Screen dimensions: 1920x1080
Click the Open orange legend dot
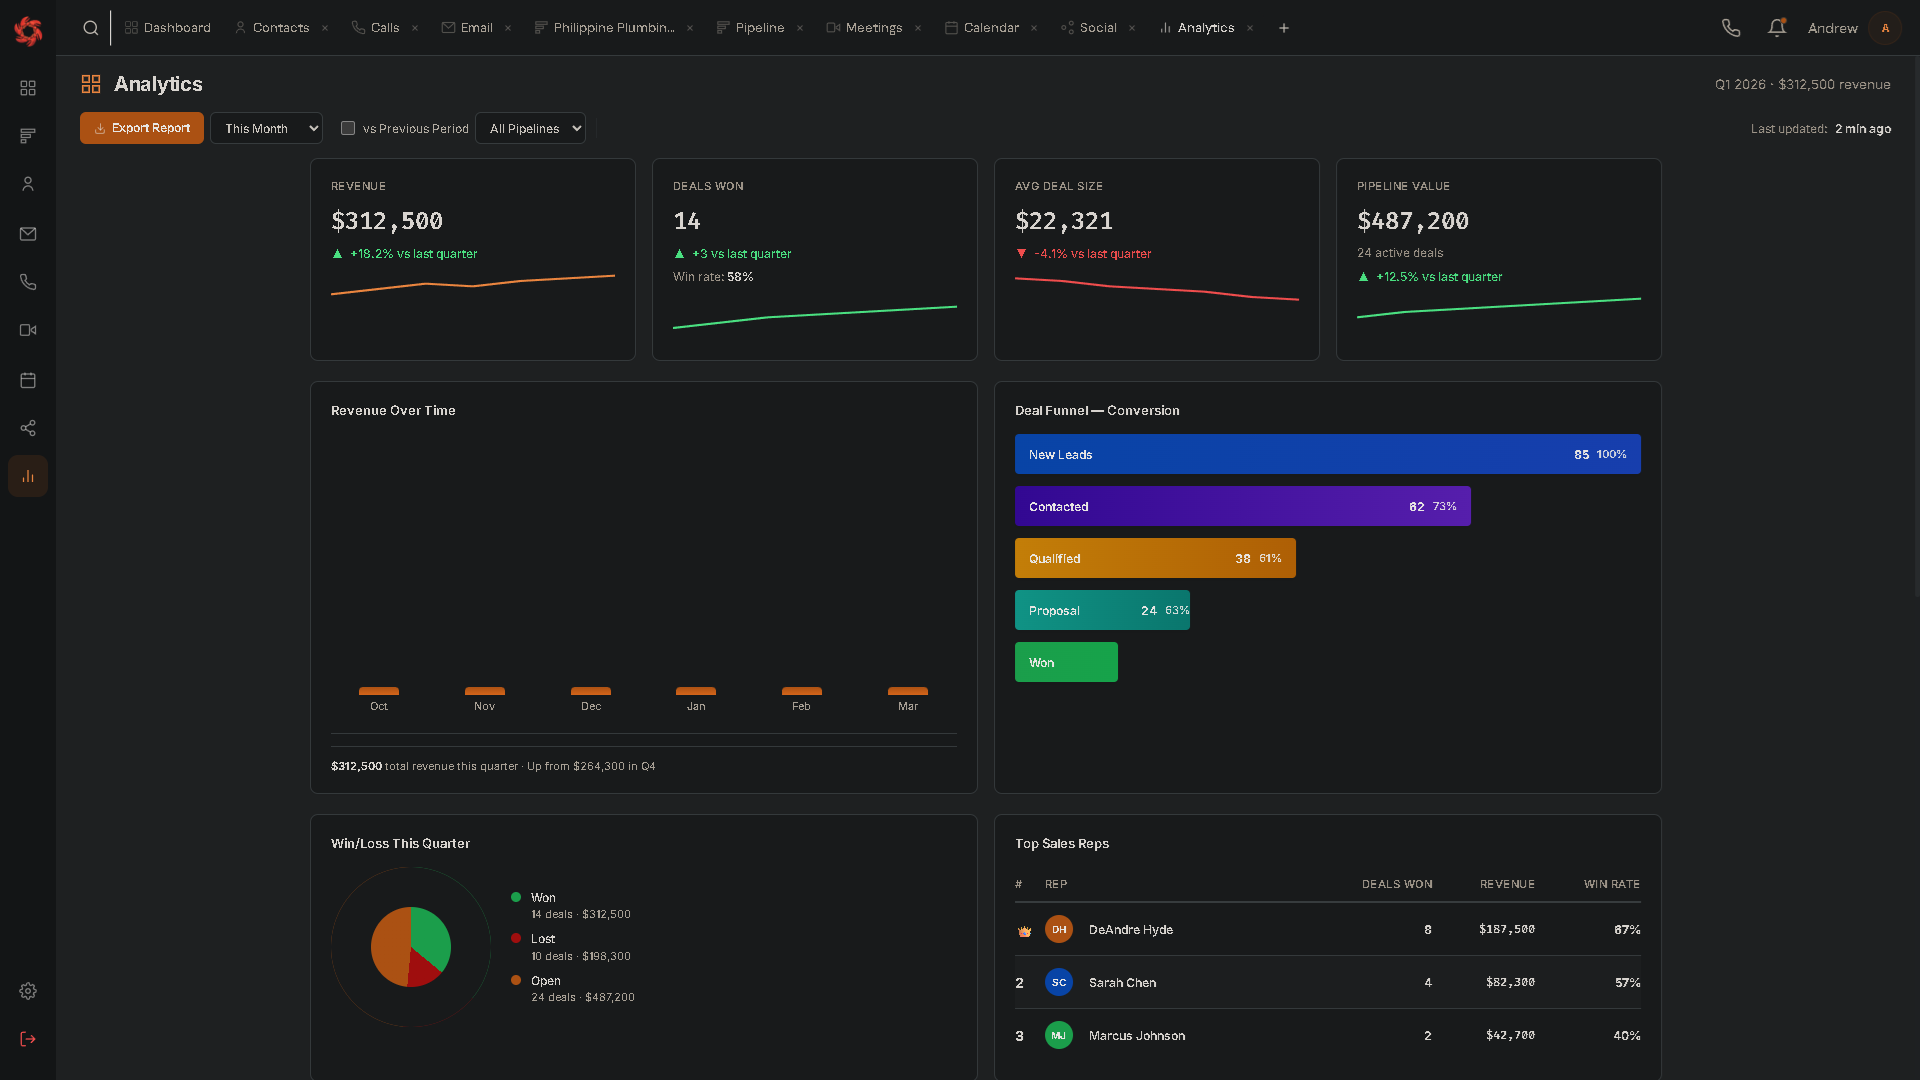516,980
